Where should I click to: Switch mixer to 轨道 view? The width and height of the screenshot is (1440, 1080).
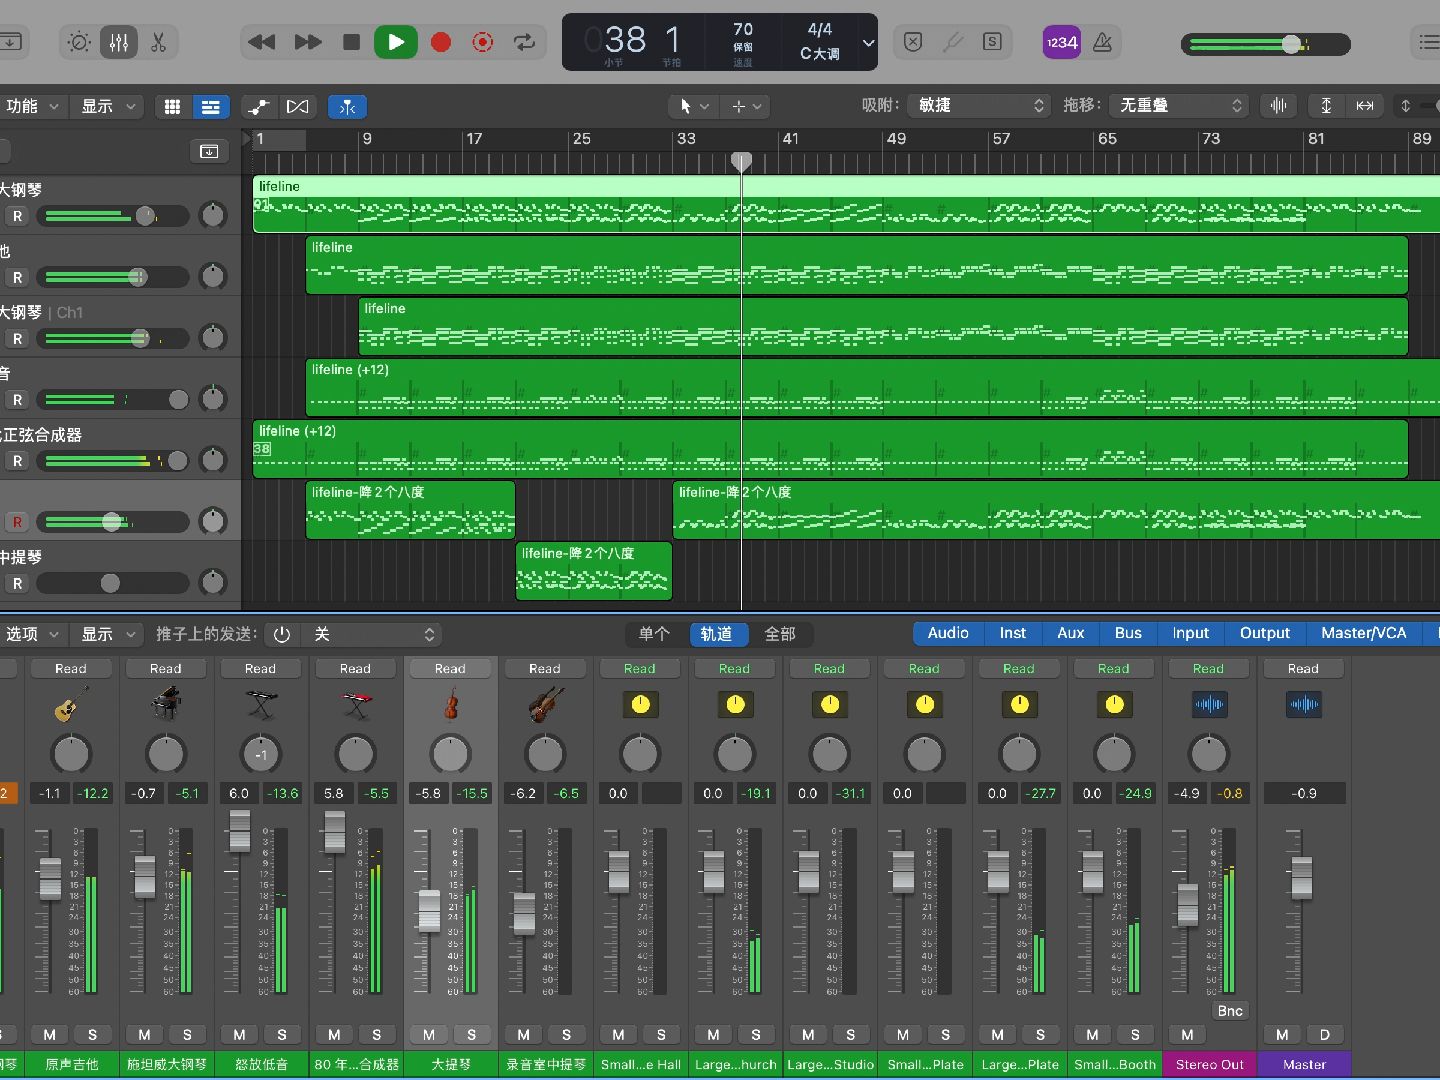tap(716, 634)
